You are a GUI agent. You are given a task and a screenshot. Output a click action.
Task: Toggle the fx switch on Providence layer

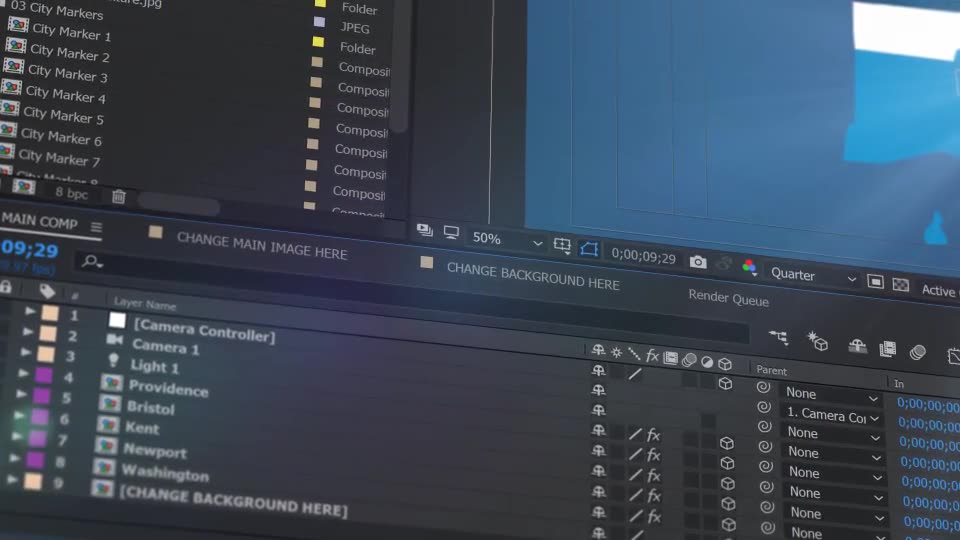pos(653,435)
